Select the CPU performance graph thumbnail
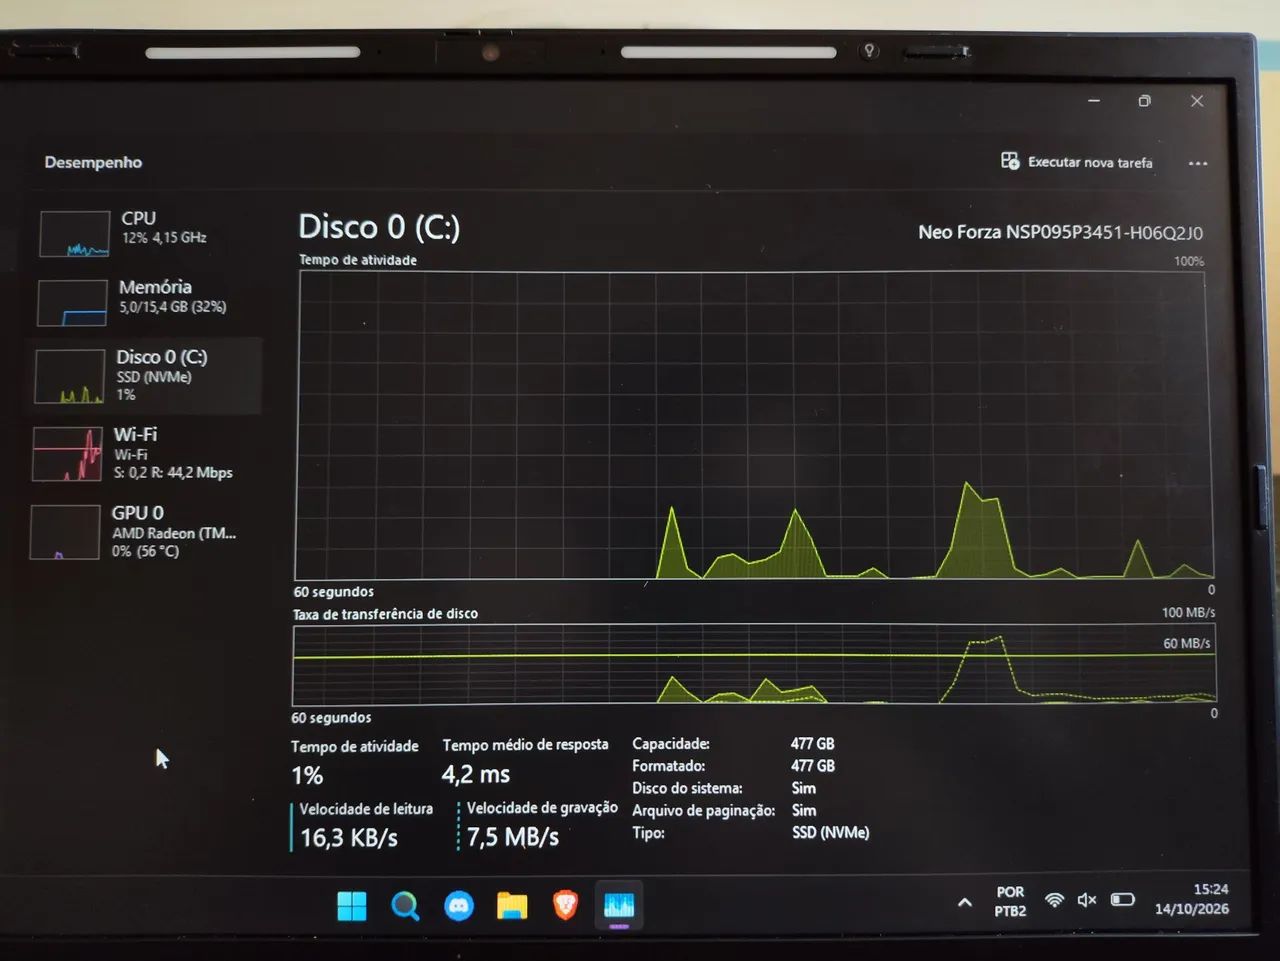 pyautogui.click(x=74, y=234)
